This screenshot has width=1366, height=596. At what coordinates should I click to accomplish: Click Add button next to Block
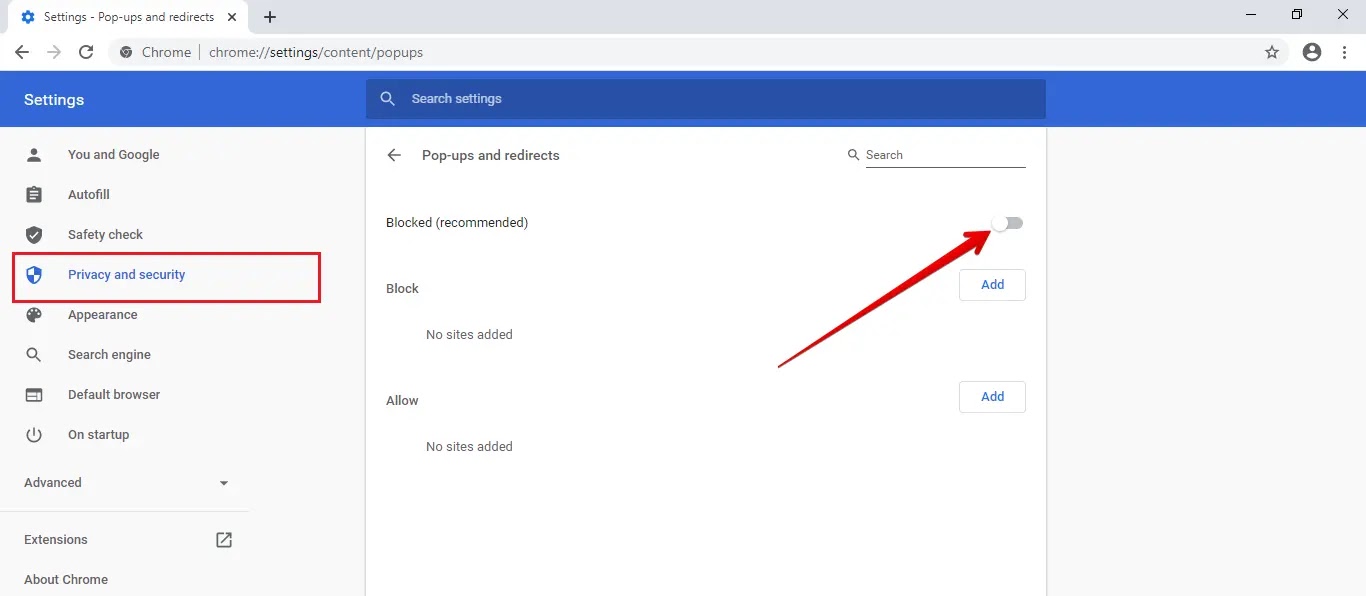pyautogui.click(x=992, y=285)
